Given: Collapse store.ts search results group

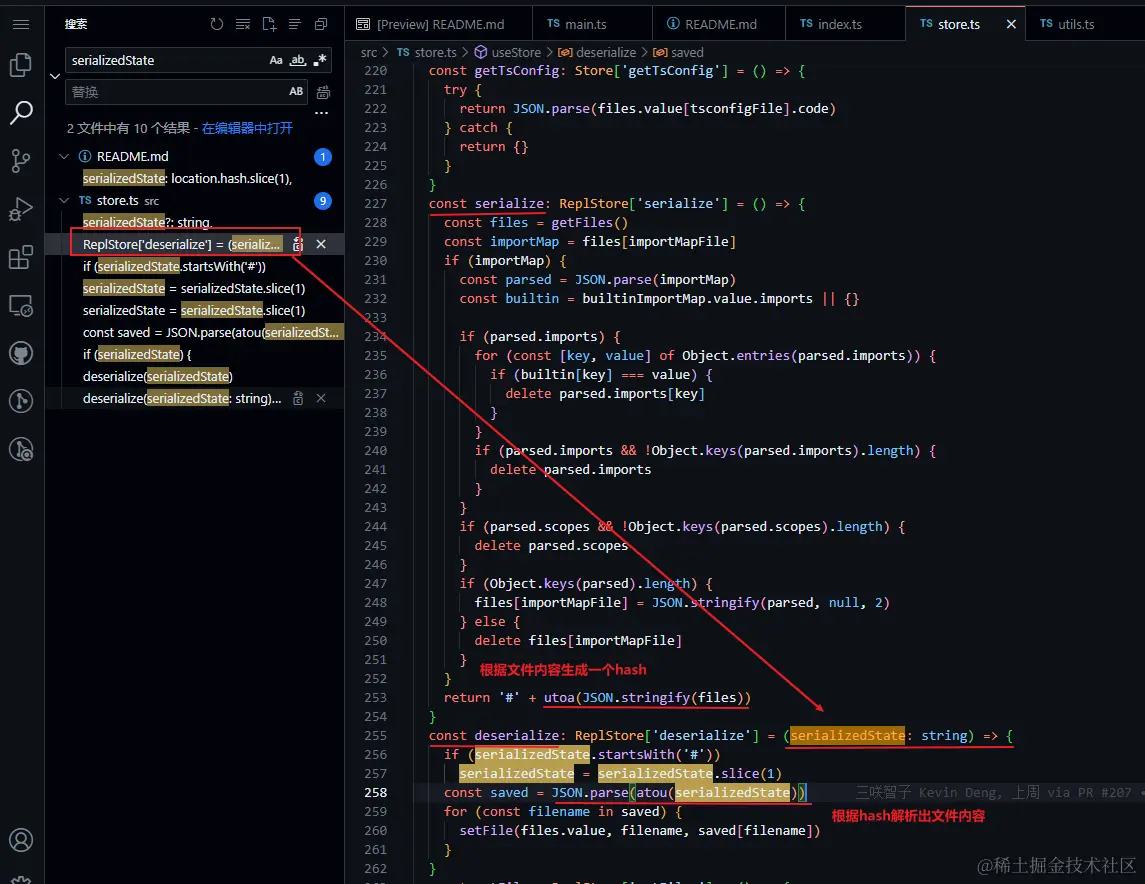Looking at the screenshot, I should [x=64, y=200].
